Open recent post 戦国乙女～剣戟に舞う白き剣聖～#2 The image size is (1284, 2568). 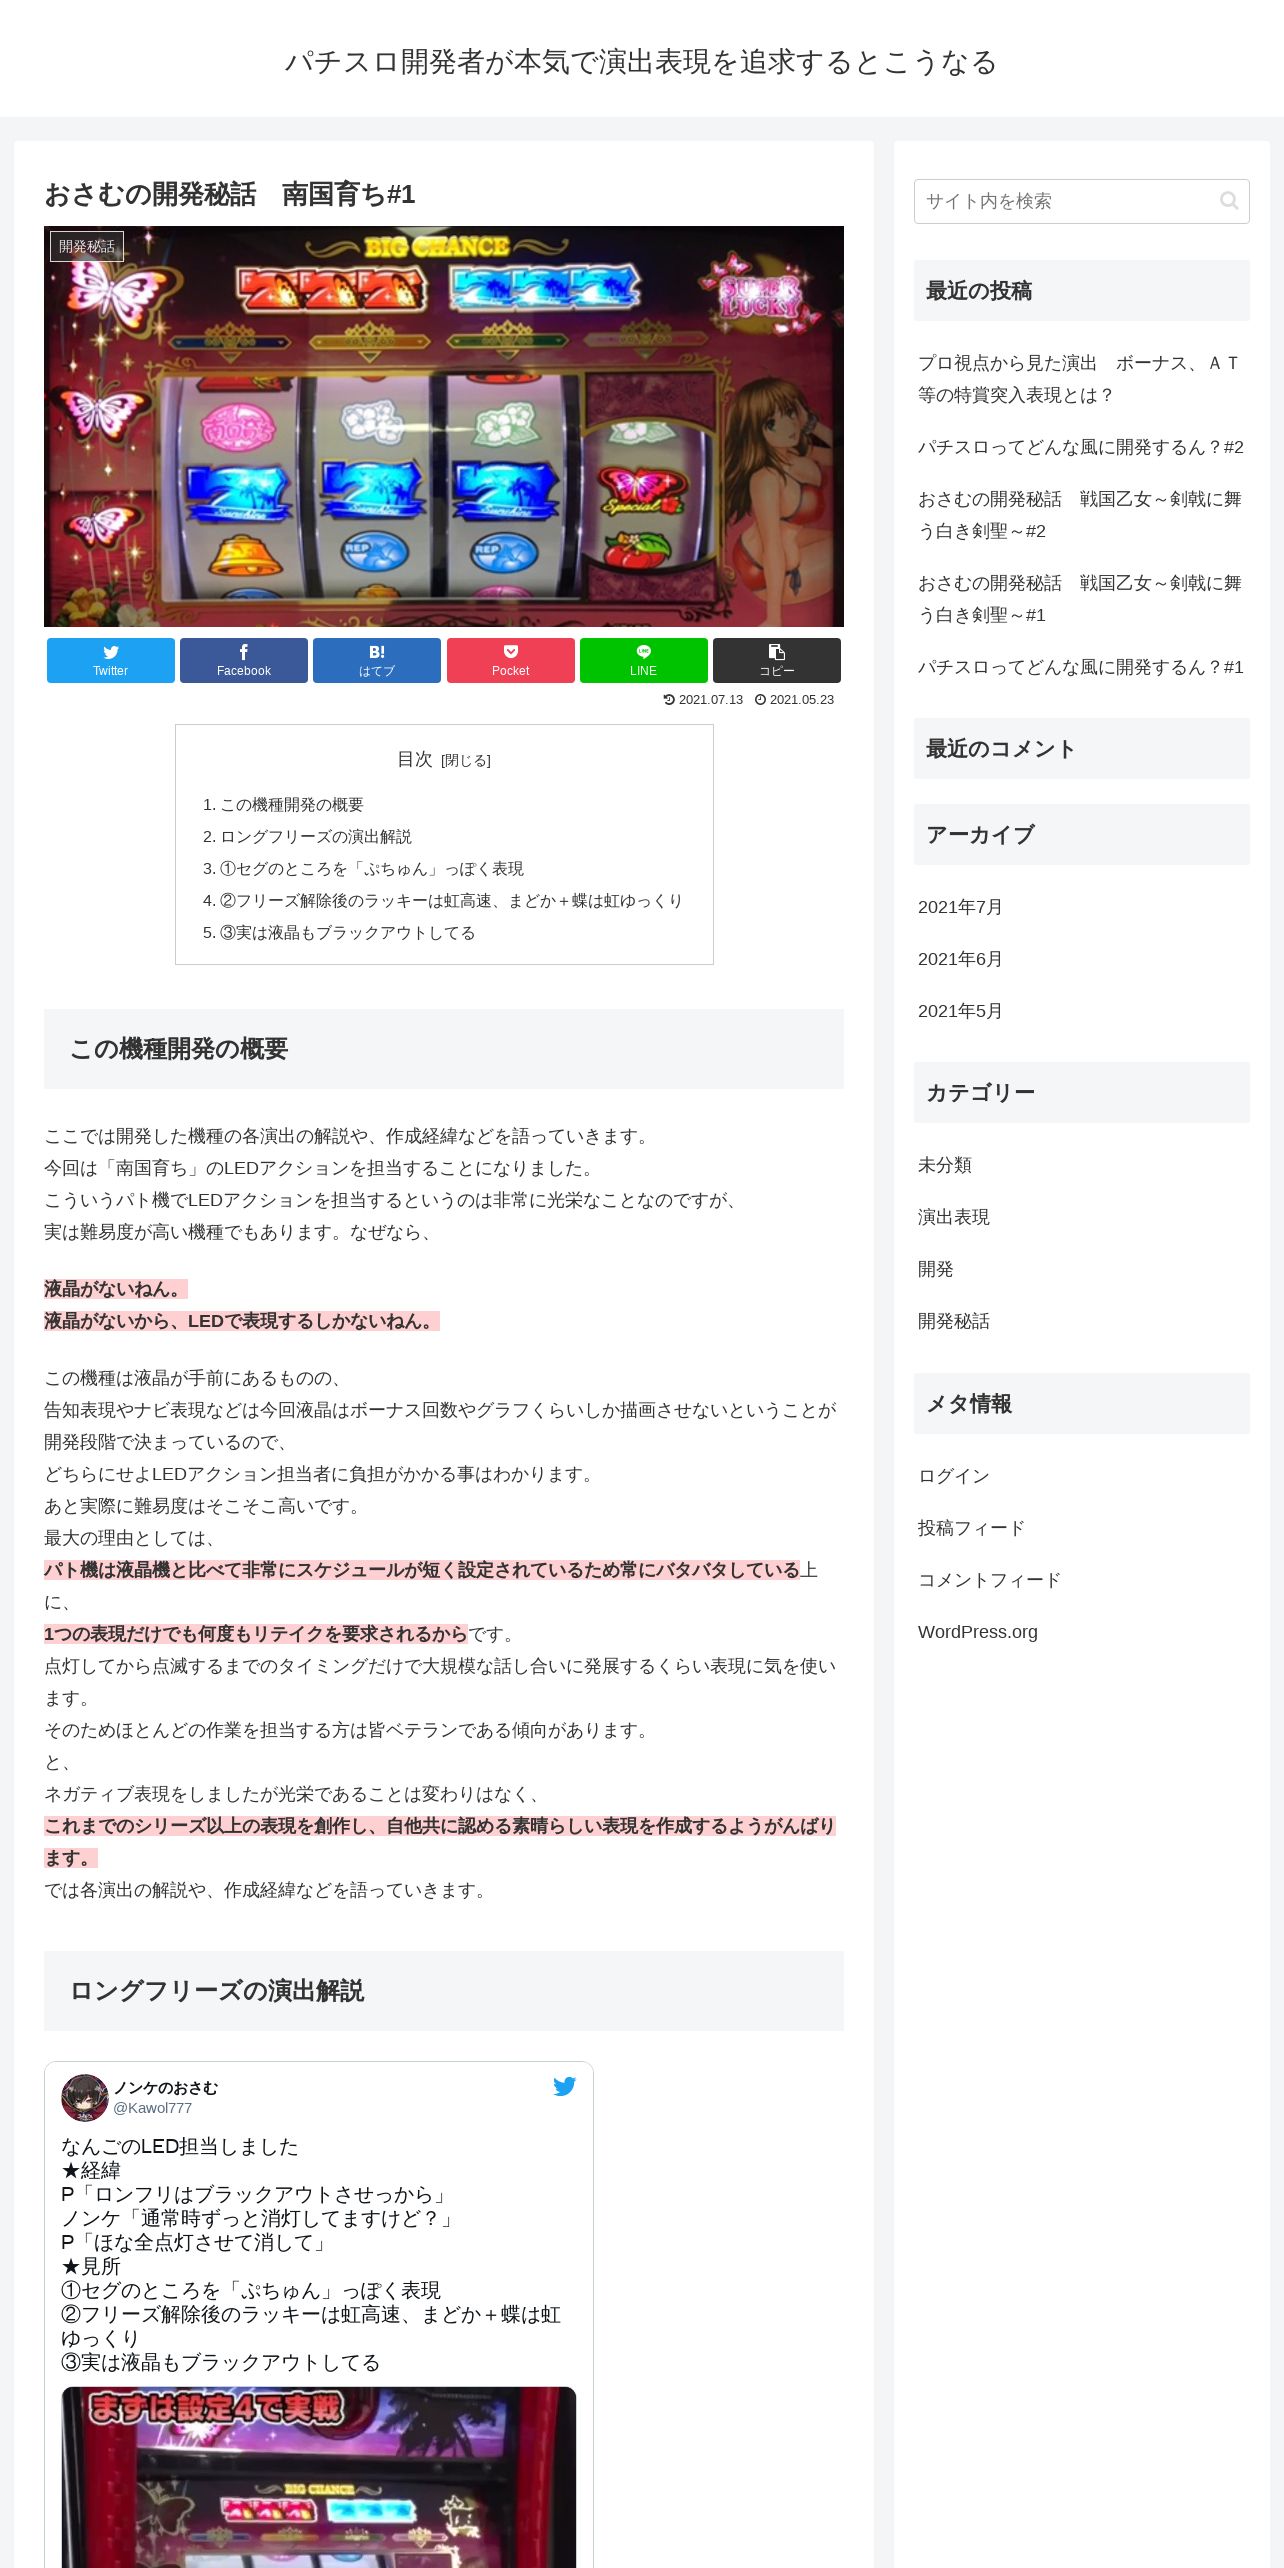1080,515
